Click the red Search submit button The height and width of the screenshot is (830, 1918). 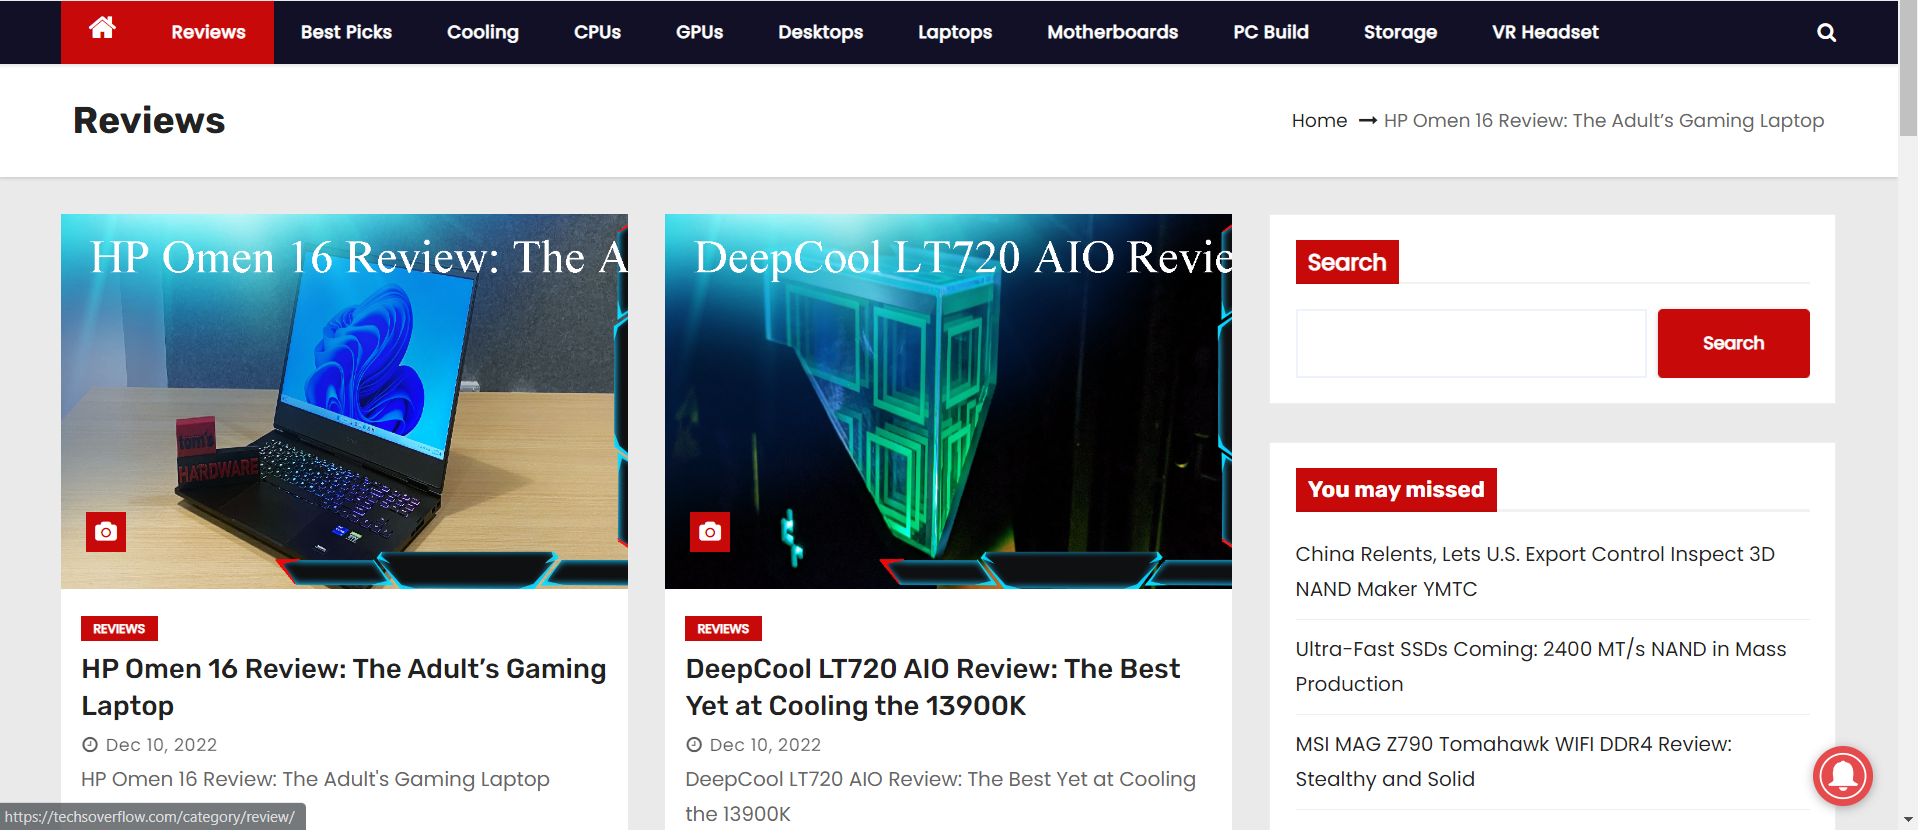pos(1733,343)
